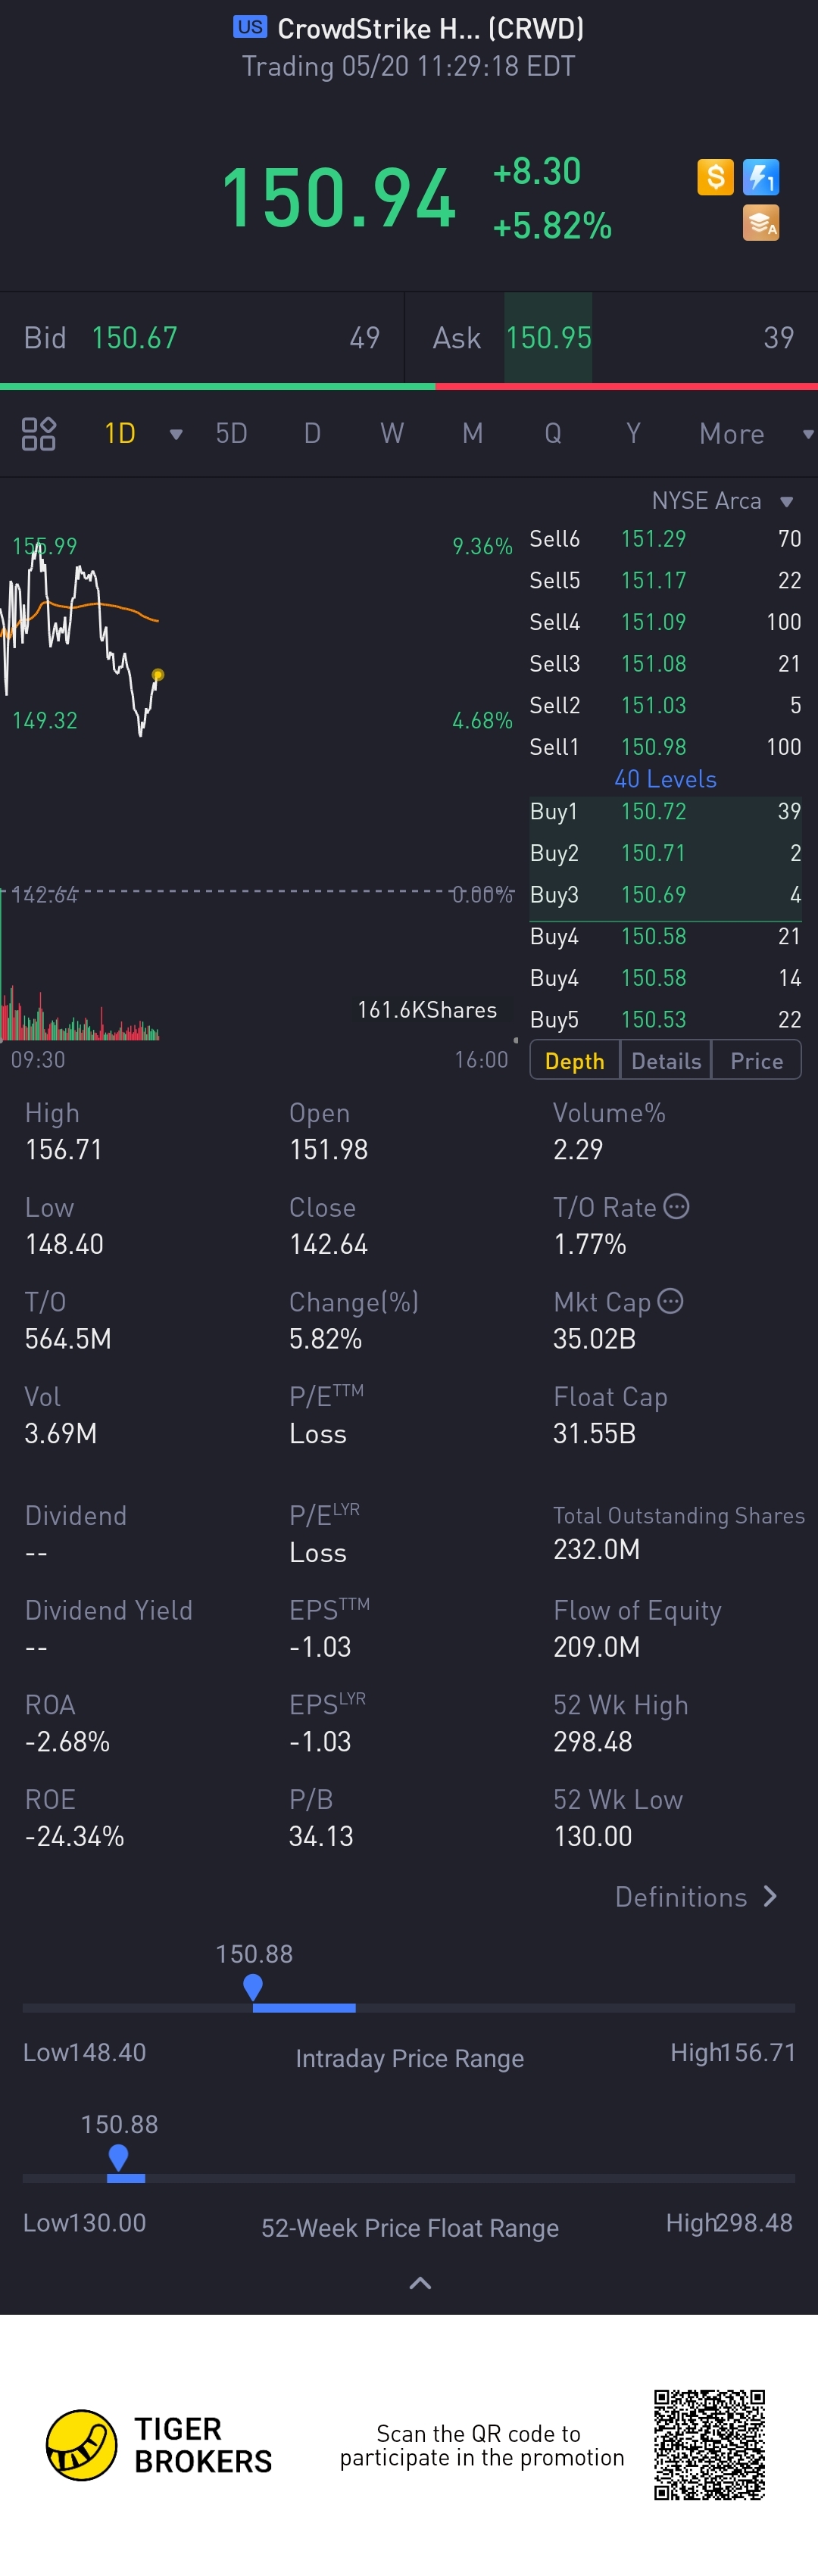Open Mkt Cap info bubble icon
The height and width of the screenshot is (2576, 818).
click(x=670, y=1301)
